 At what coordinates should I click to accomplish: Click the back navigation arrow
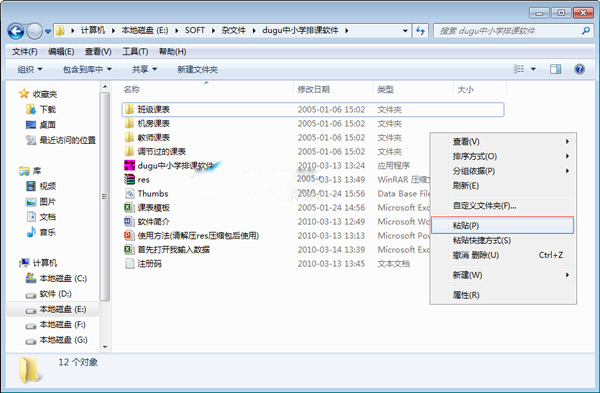(16, 31)
